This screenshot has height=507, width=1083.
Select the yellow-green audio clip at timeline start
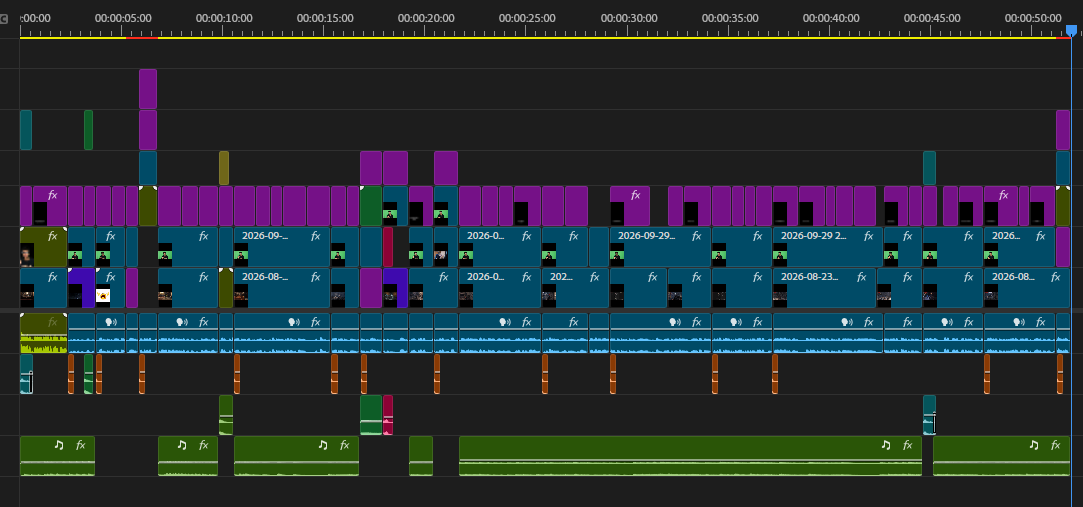44,334
